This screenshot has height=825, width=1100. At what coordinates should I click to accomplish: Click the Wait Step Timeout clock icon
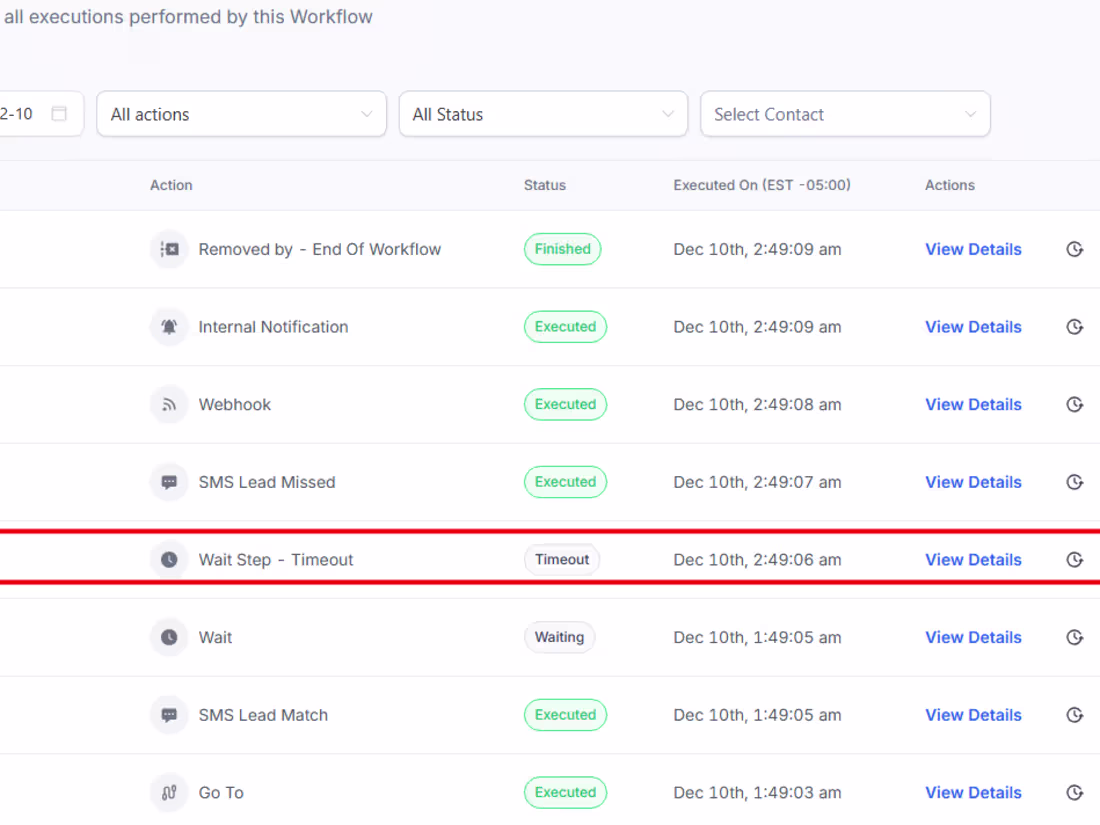(169, 560)
